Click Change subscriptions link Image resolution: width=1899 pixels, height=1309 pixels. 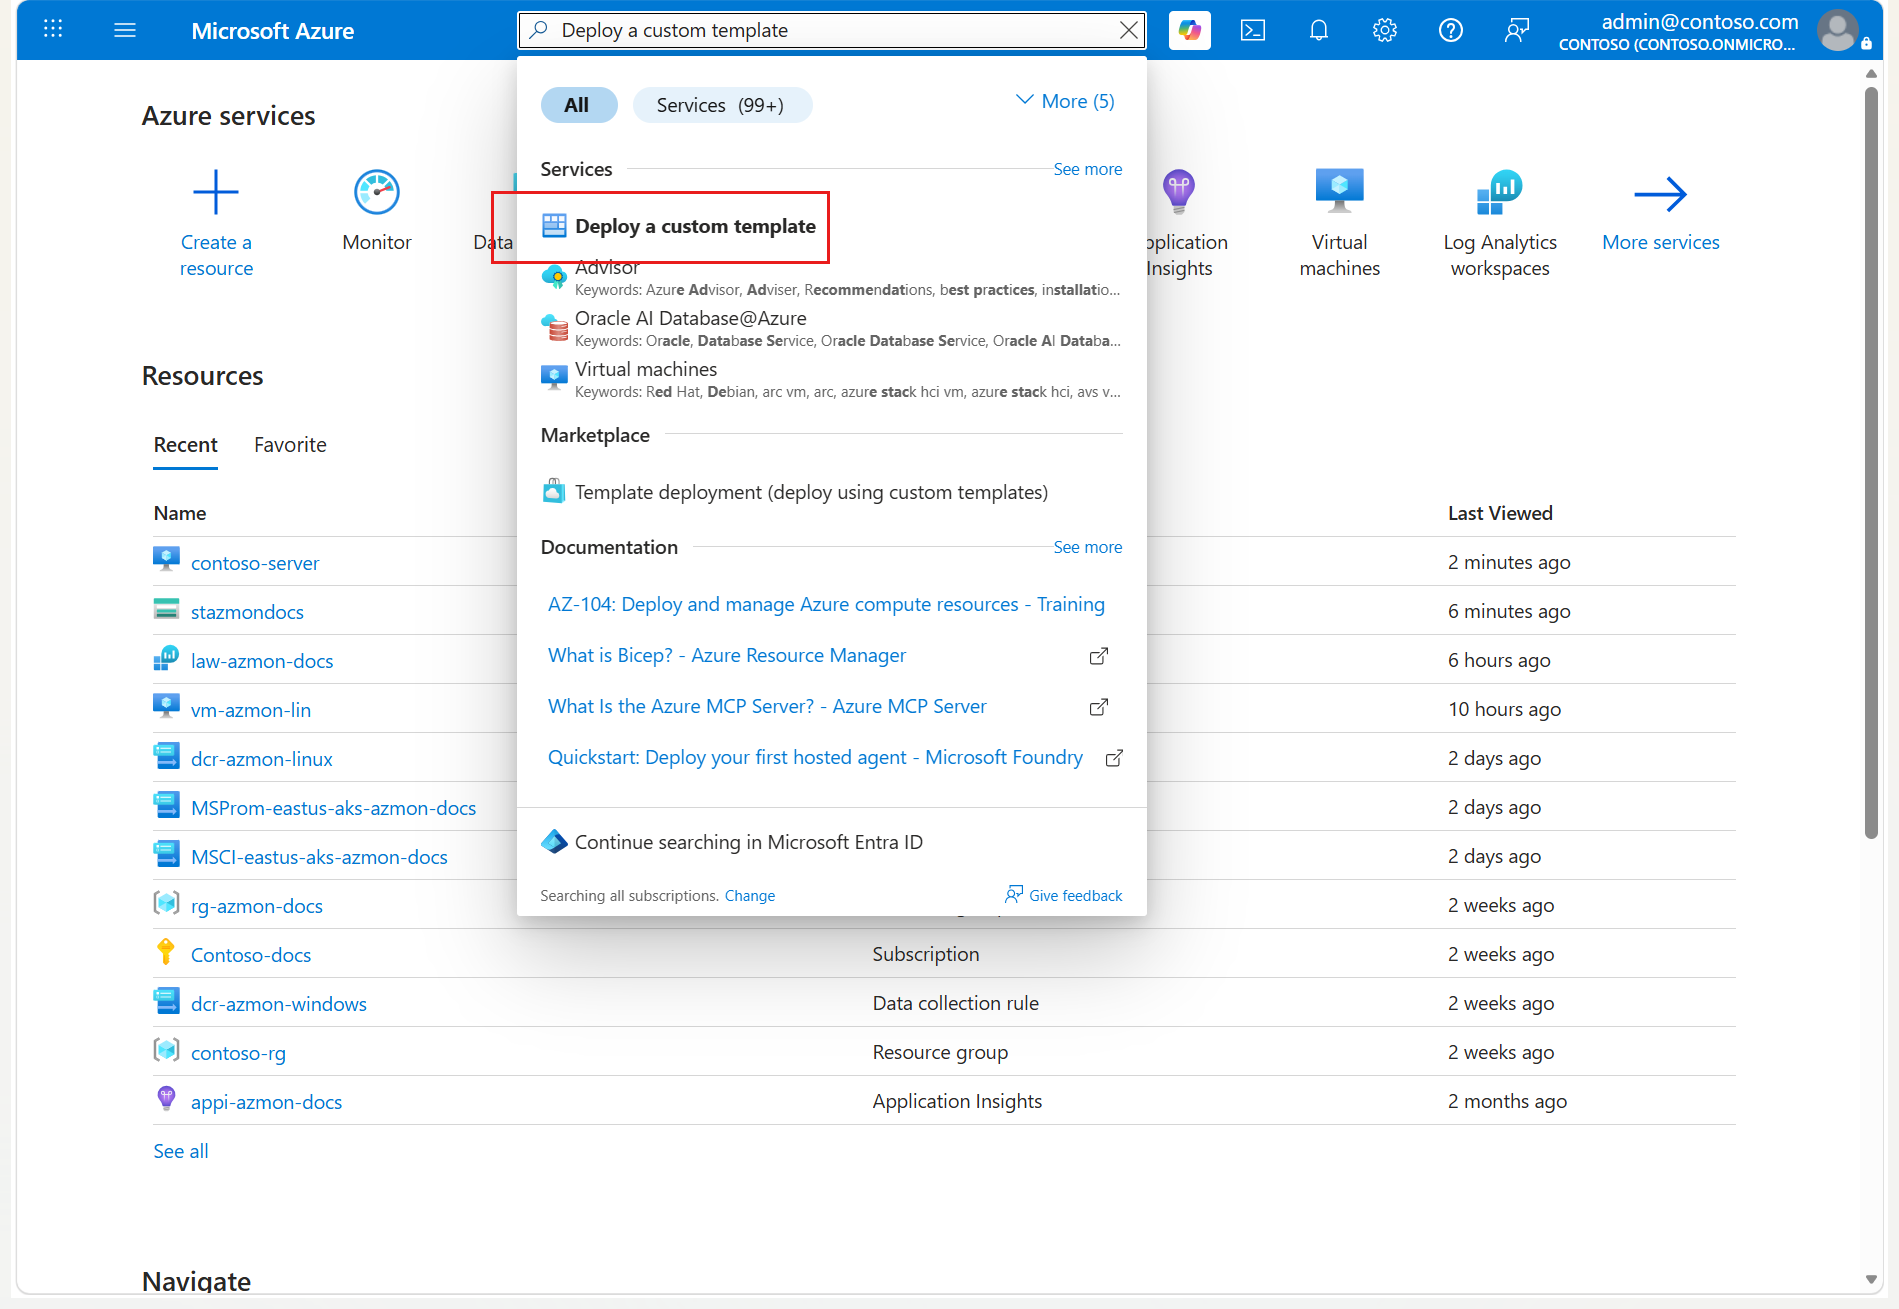tap(750, 896)
